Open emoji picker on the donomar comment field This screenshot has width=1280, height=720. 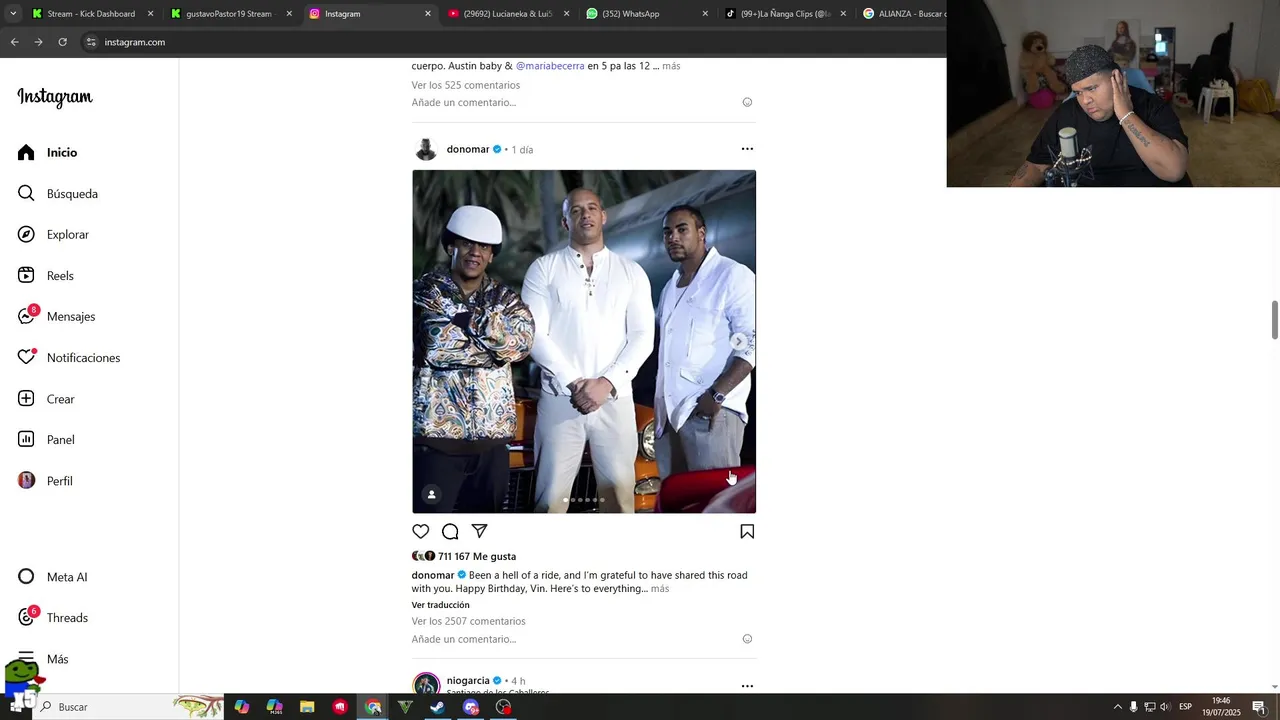point(747,639)
